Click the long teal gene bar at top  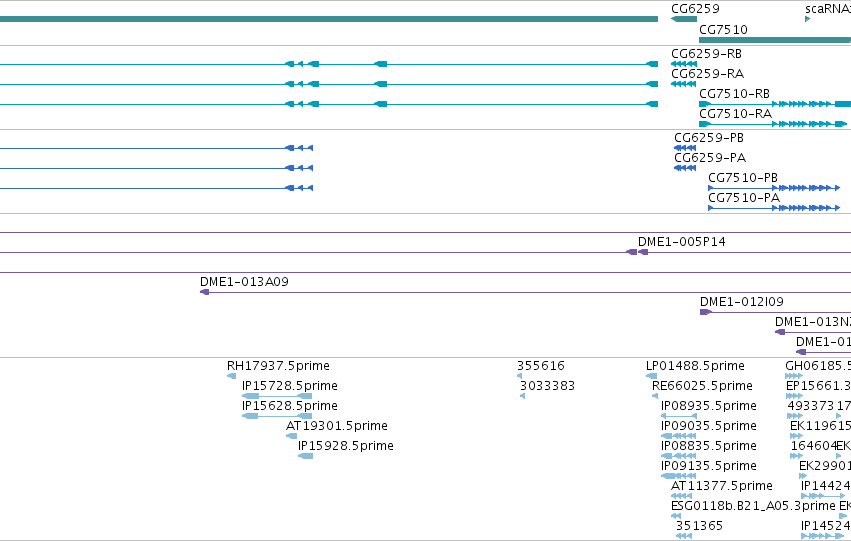[x=329, y=19]
